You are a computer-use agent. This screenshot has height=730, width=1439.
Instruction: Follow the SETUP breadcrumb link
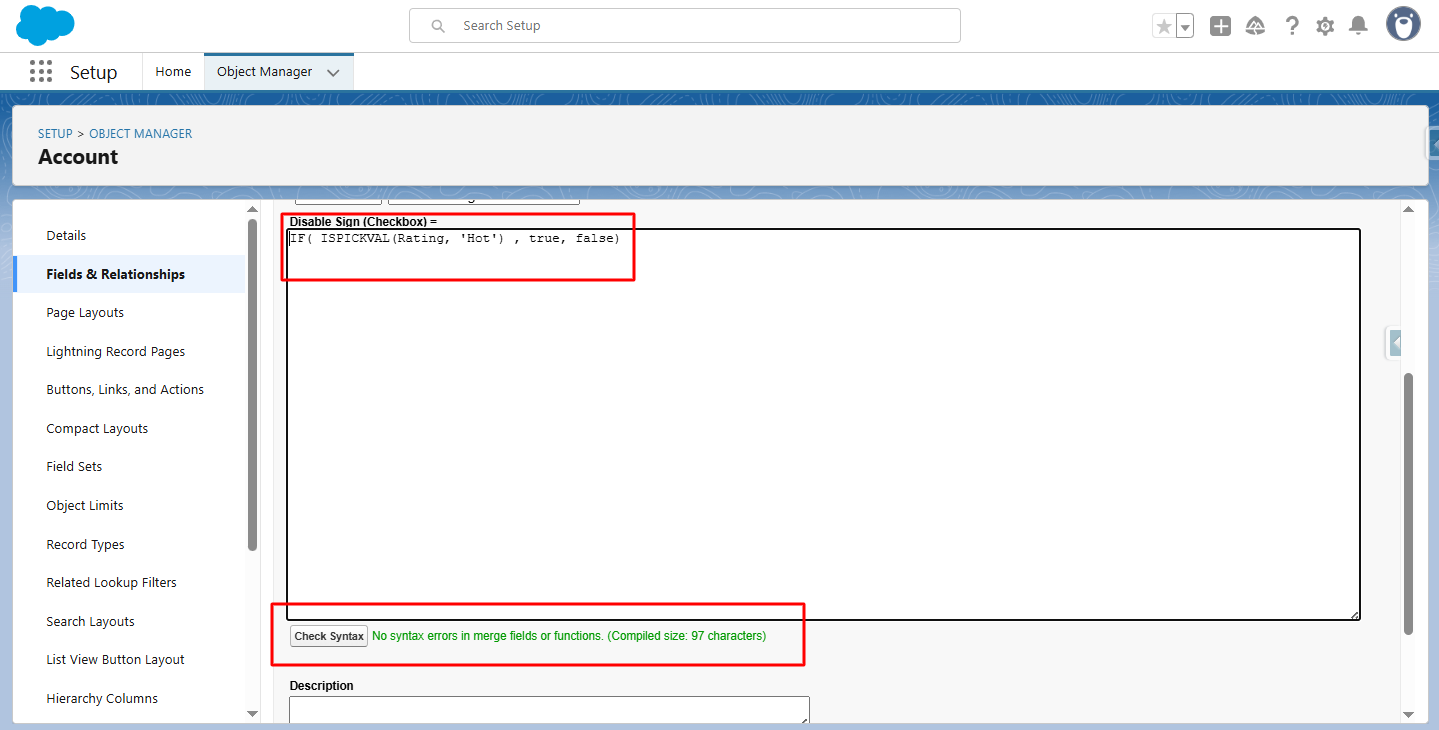[x=55, y=134]
